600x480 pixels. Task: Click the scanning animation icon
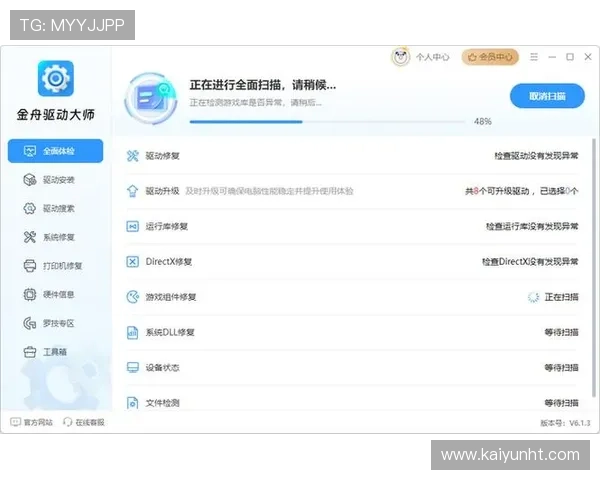(152, 98)
